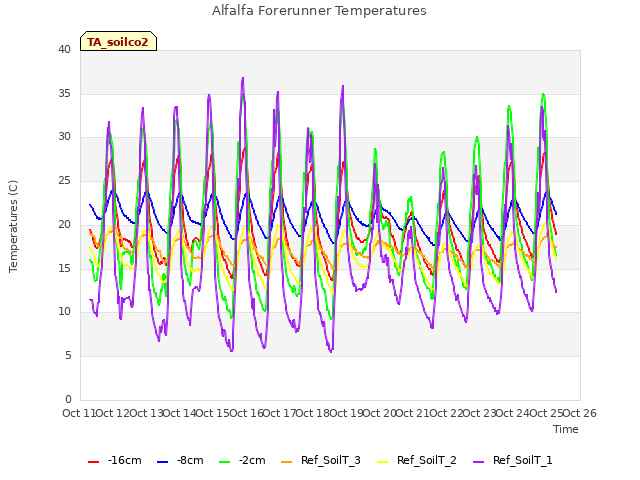Click the 10 y-axis tick label
Image resolution: width=640 pixels, height=480 pixels.
(64, 312)
